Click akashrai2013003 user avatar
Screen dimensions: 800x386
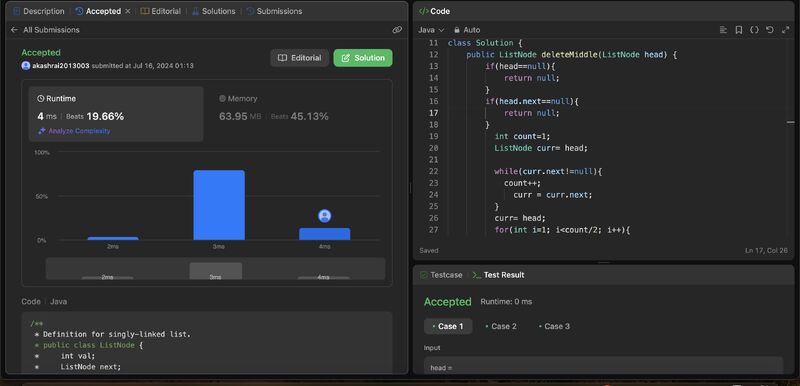click(26, 66)
